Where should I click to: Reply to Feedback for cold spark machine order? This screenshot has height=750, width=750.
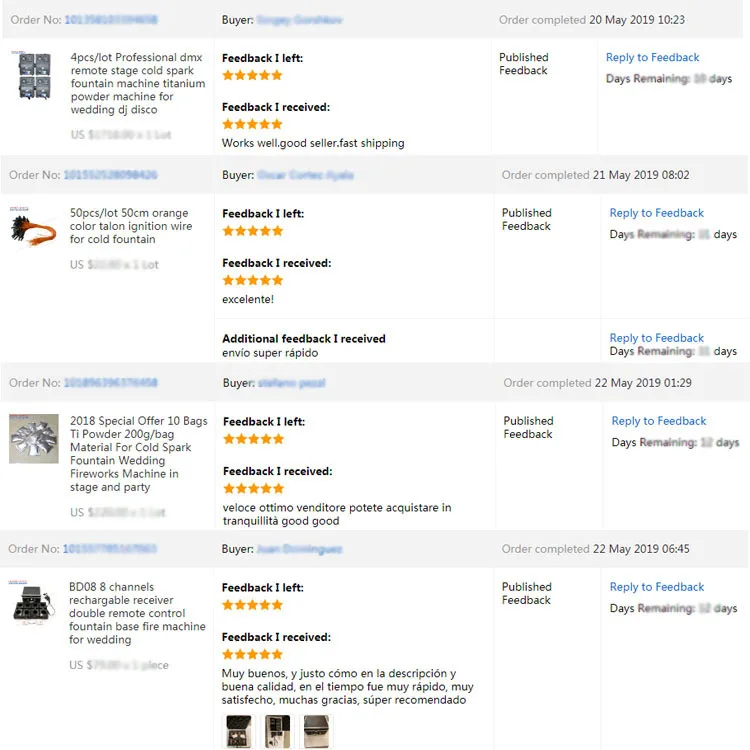[652, 58]
